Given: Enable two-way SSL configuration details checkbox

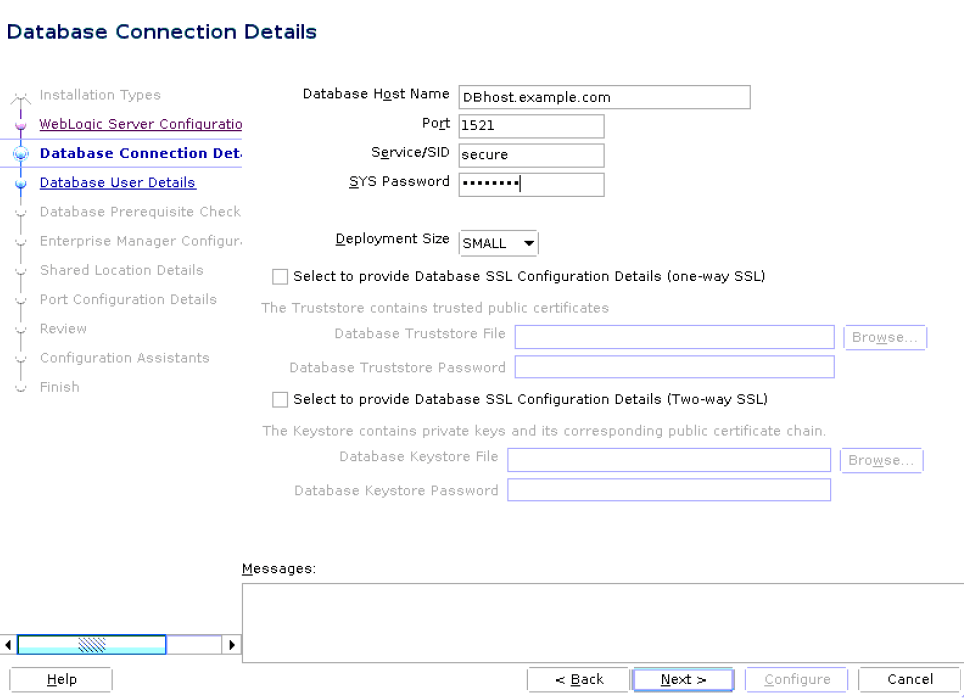Looking at the screenshot, I should [x=280, y=399].
